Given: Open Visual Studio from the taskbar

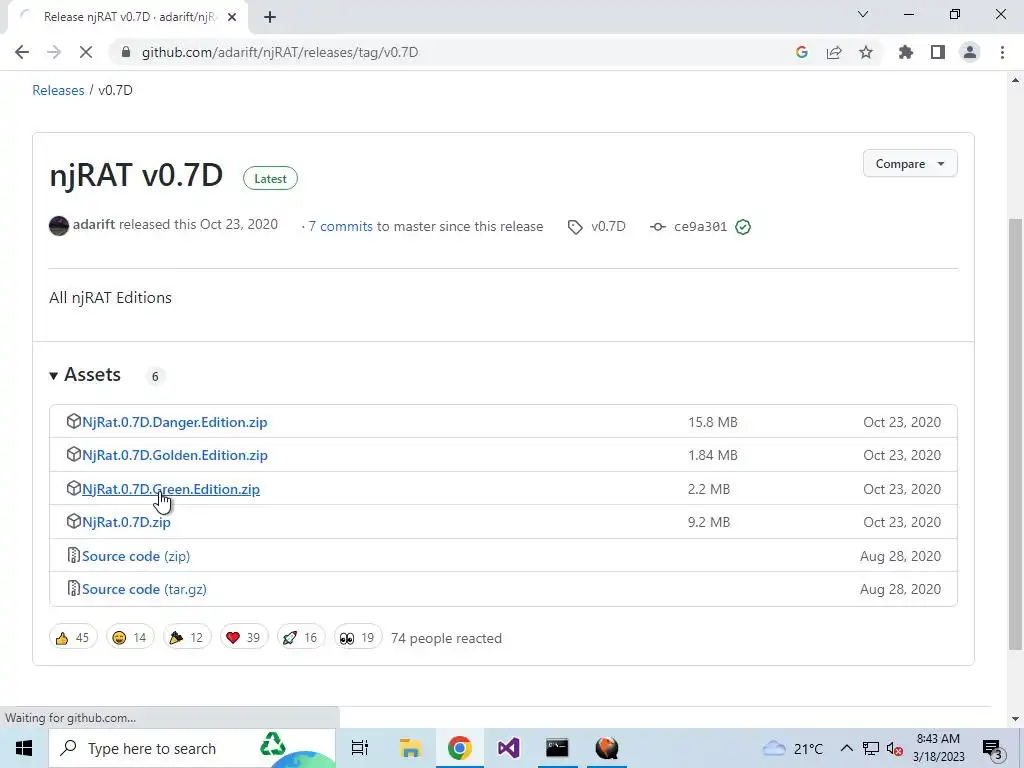Looking at the screenshot, I should point(508,748).
